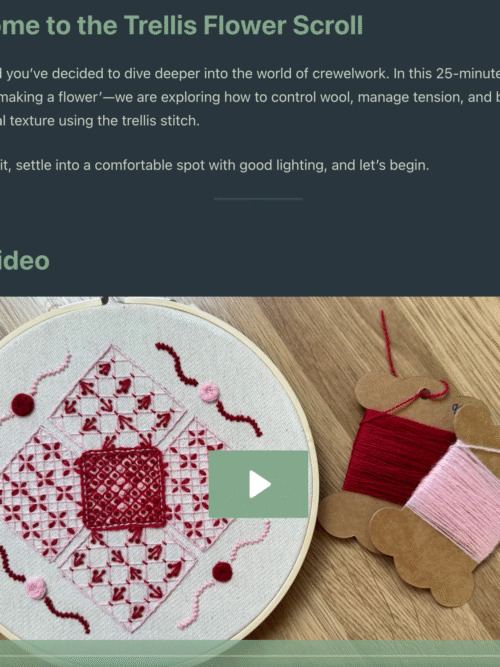Image resolution: width=500 pixels, height=667 pixels.
Task: Click the green video control bar
Action: (x=250, y=653)
